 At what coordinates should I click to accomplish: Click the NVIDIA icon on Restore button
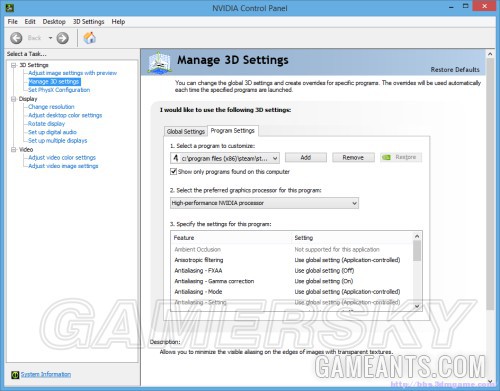point(386,157)
